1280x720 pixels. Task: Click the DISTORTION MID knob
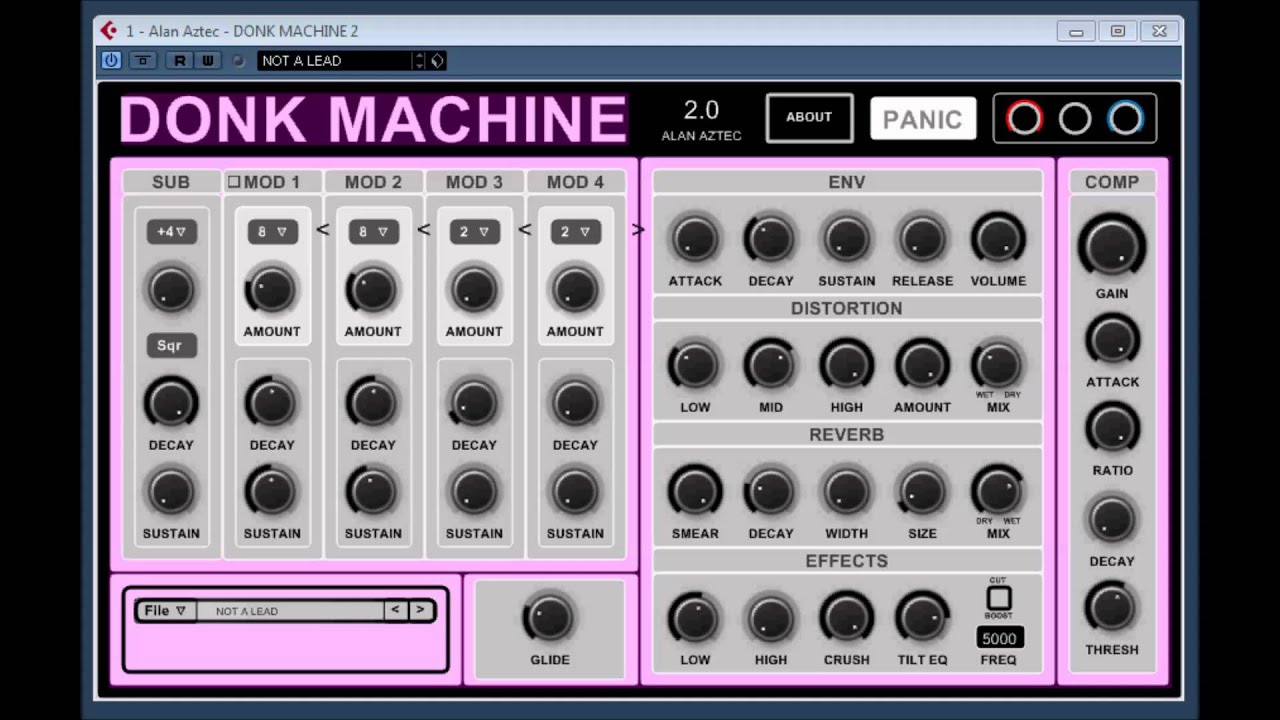point(771,365)
